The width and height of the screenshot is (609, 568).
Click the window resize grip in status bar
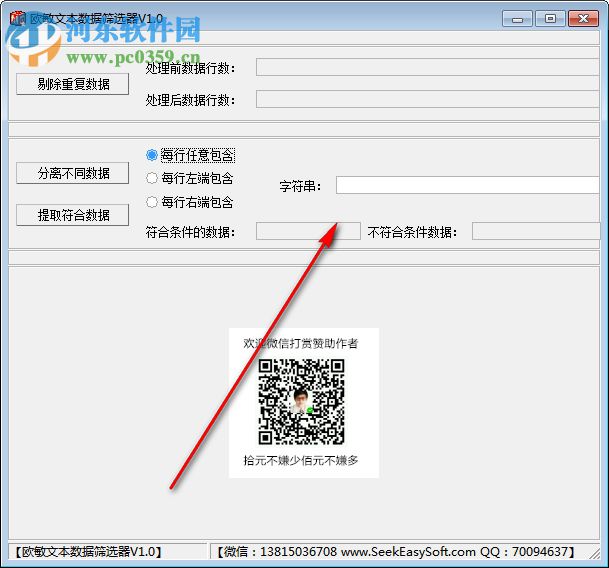pos(594,553)
